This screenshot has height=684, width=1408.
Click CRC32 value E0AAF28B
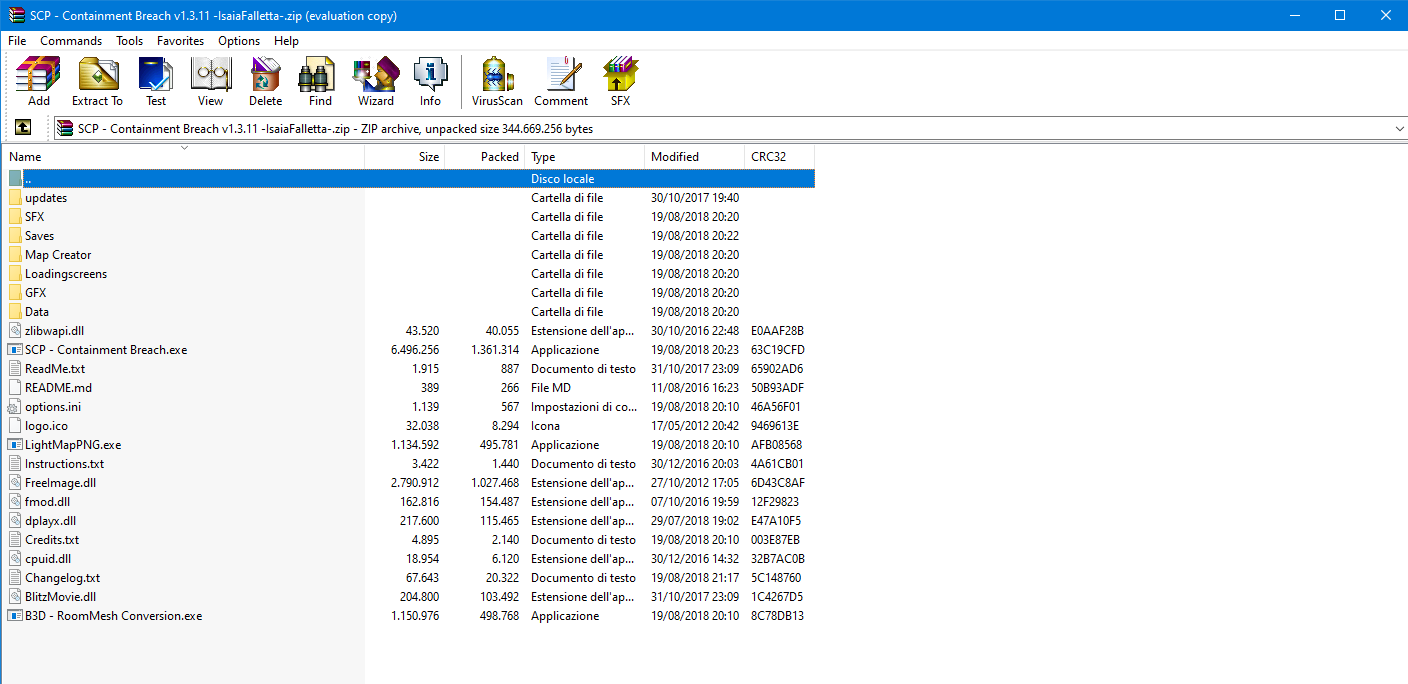click(x=777, y=331)
